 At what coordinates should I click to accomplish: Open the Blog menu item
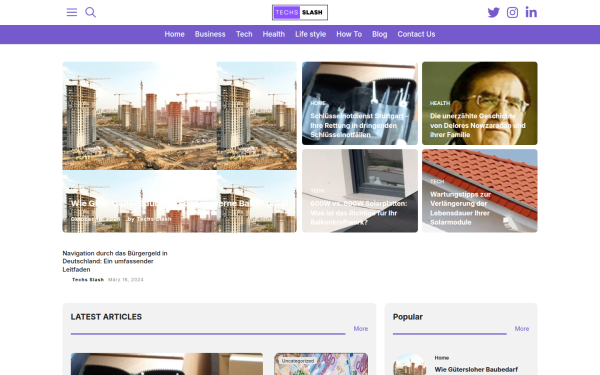click(x=380, y=34)
